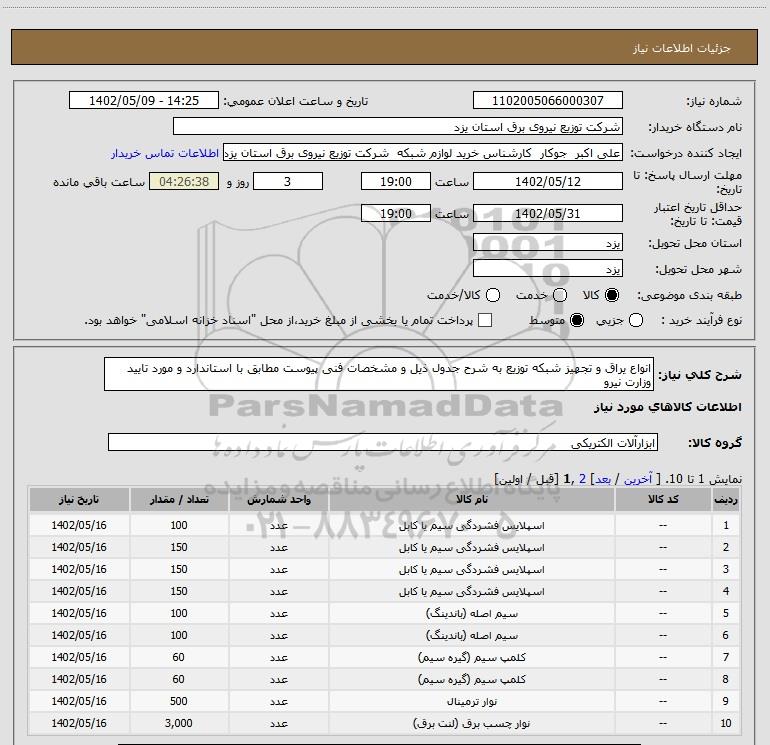Click the announcement date field 1402/05/09 - 14:25
The height and width of the screenshot is (745, 770).
point(144,100)
